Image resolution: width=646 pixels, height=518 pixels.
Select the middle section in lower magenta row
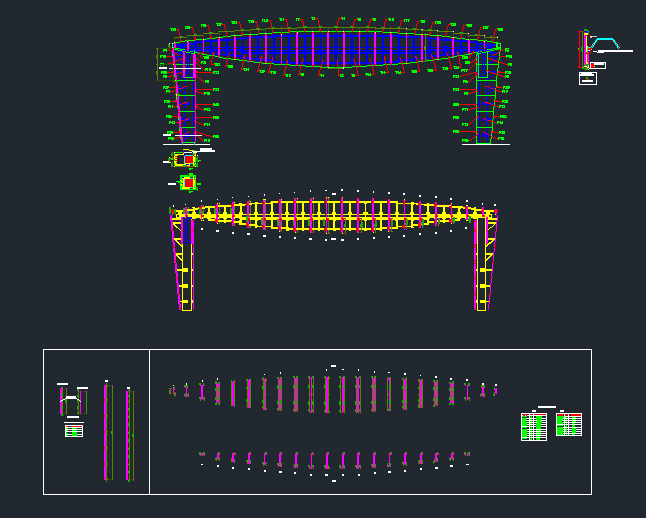[x=327, y=460]
